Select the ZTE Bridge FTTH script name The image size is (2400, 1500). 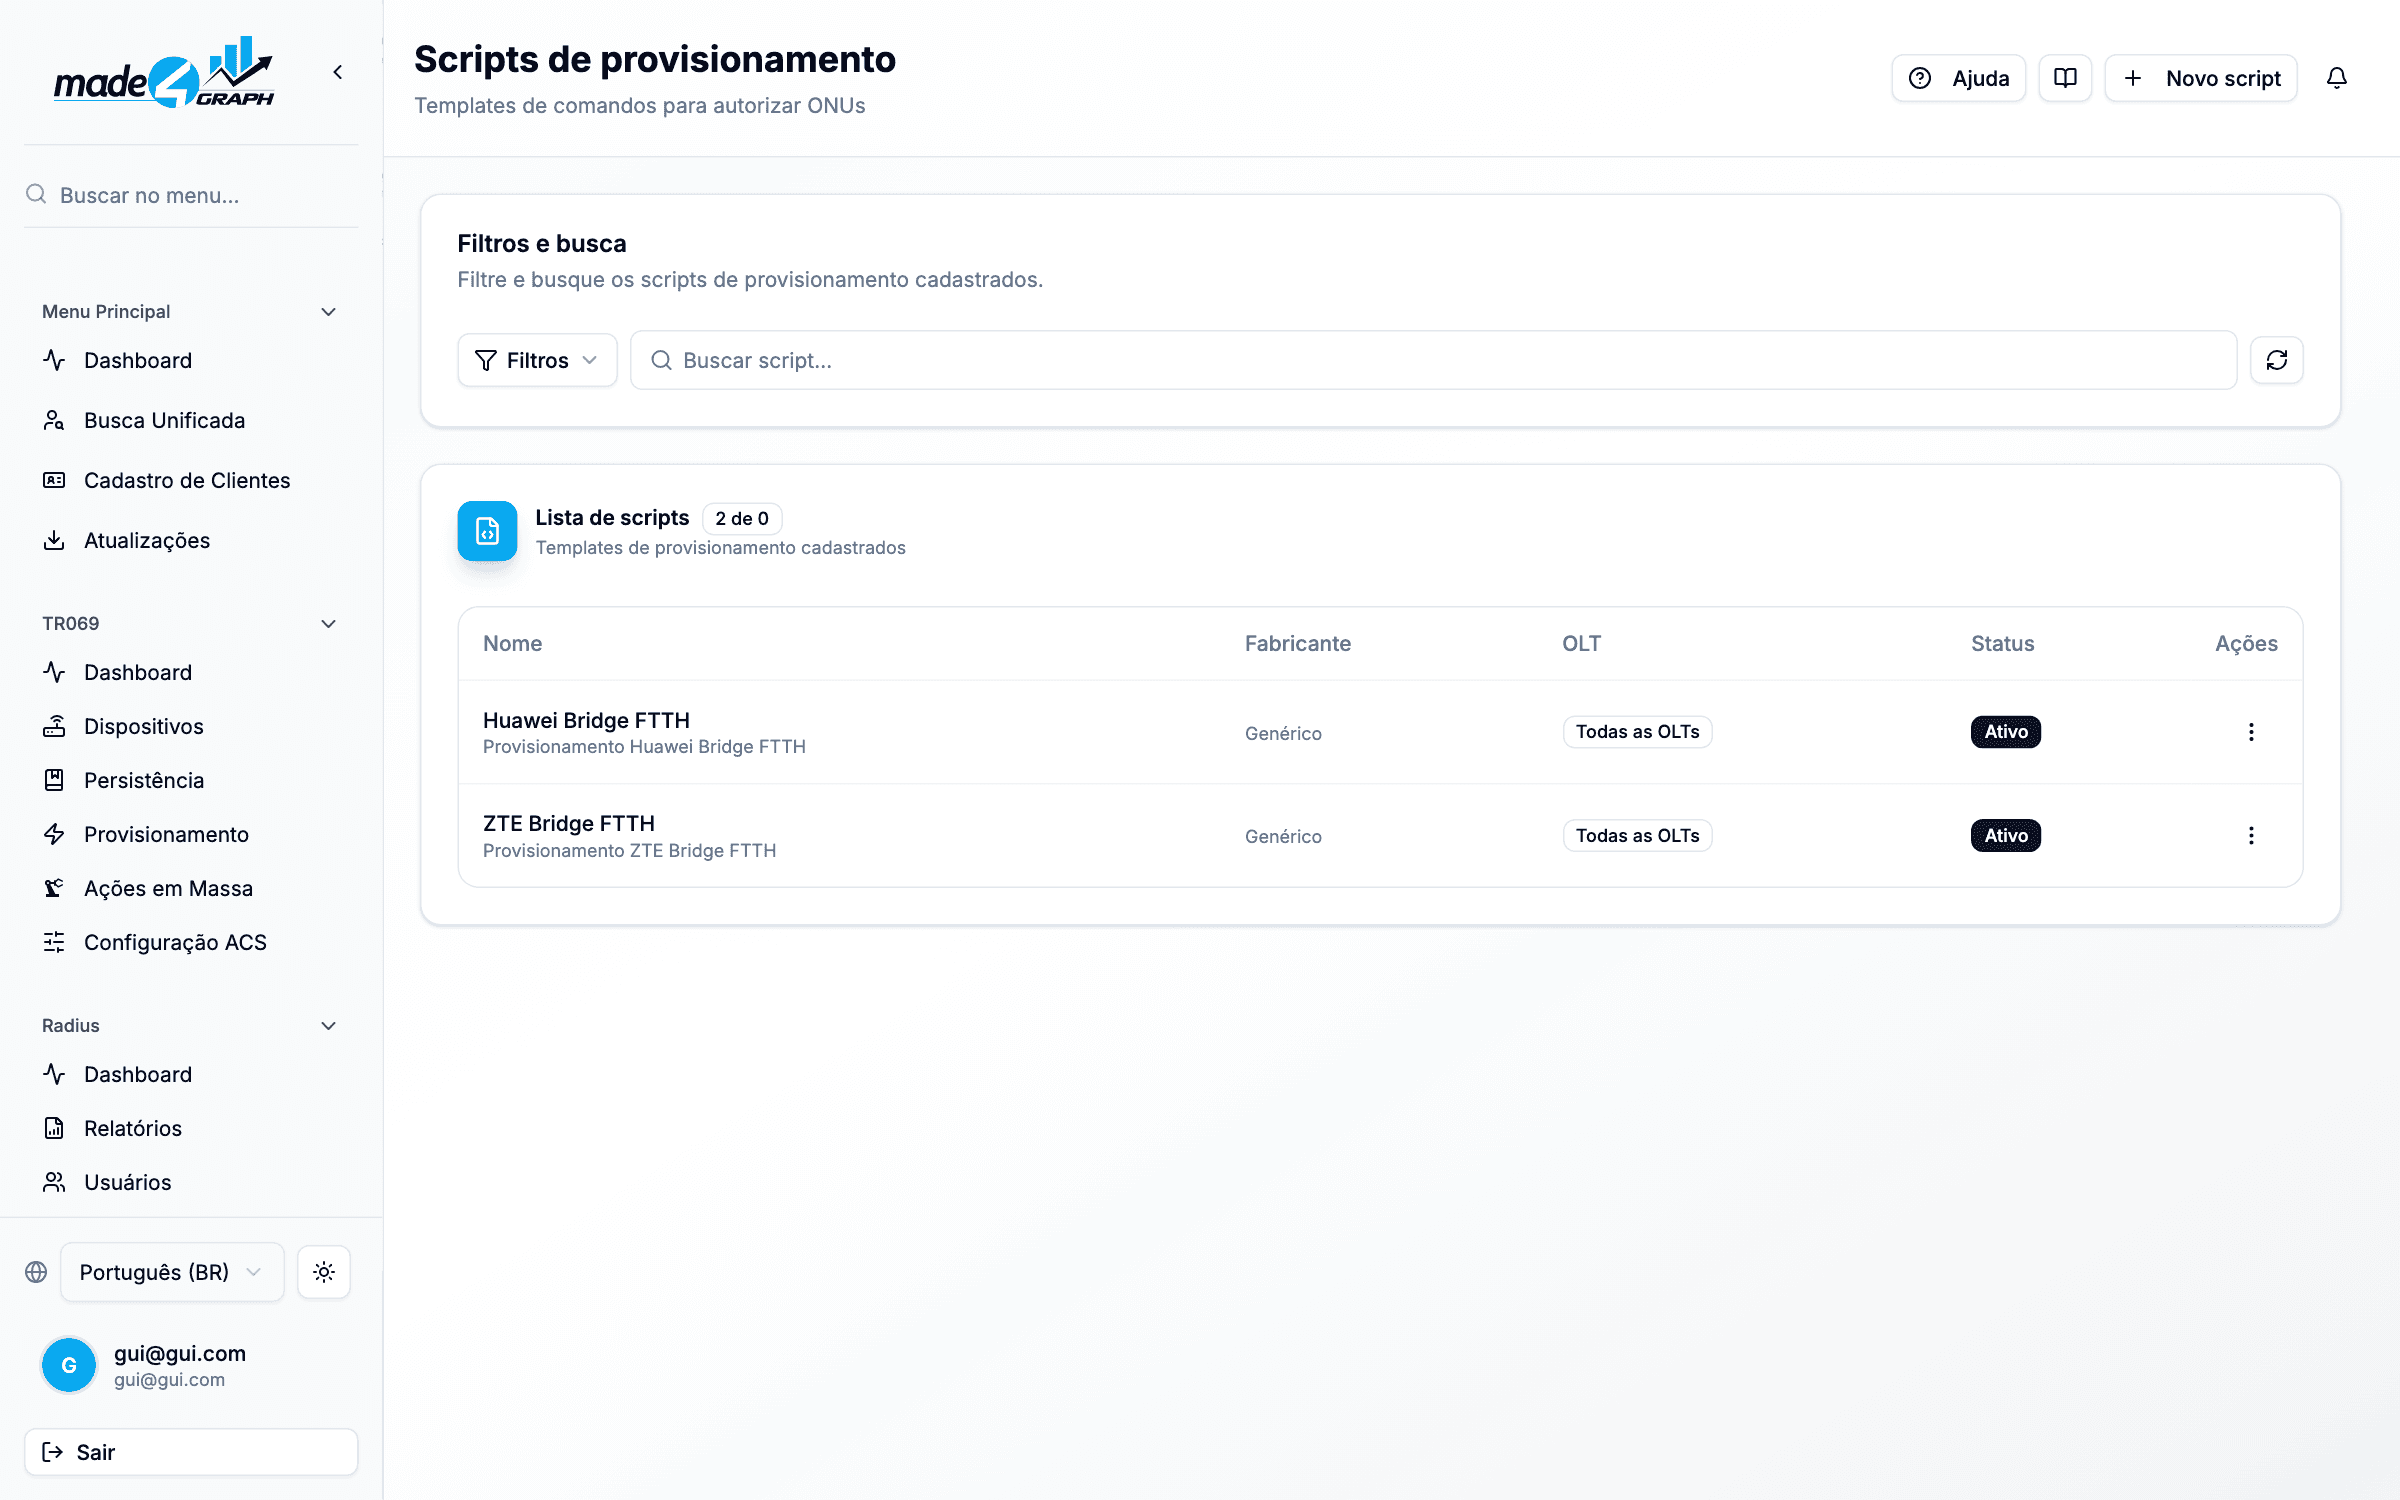click(x=569, y=824)
